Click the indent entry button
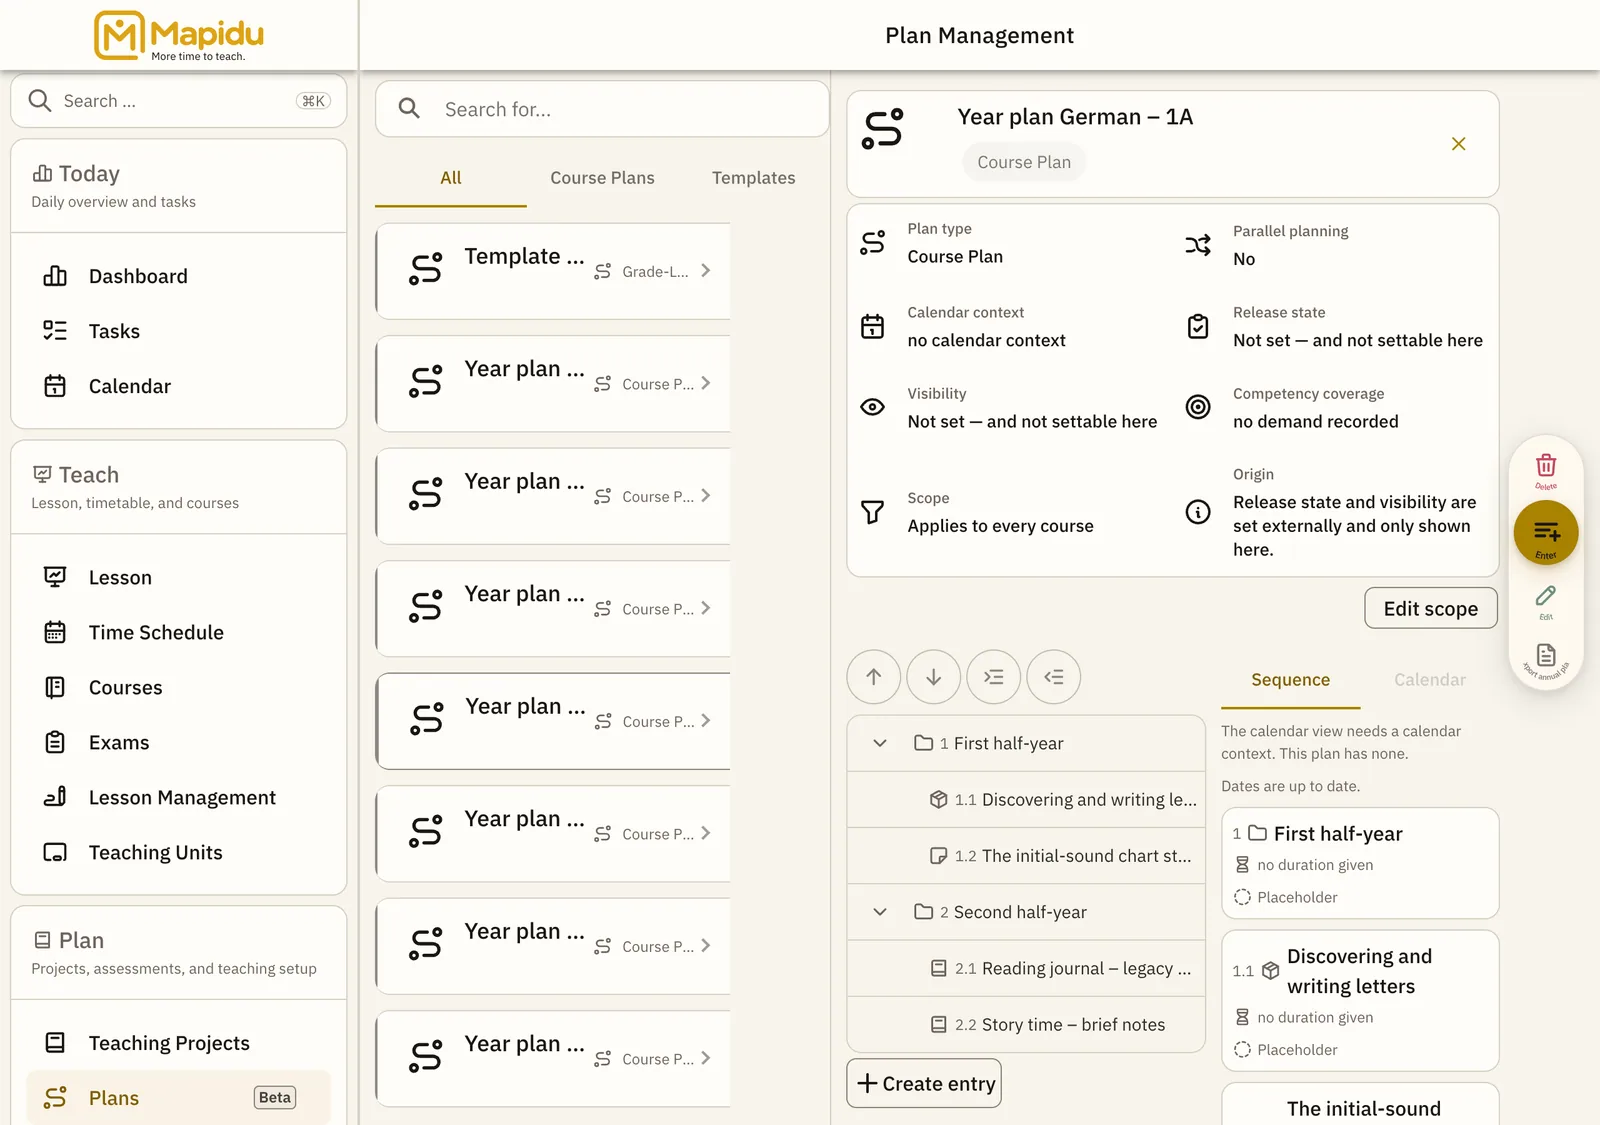 coord(994,677)
